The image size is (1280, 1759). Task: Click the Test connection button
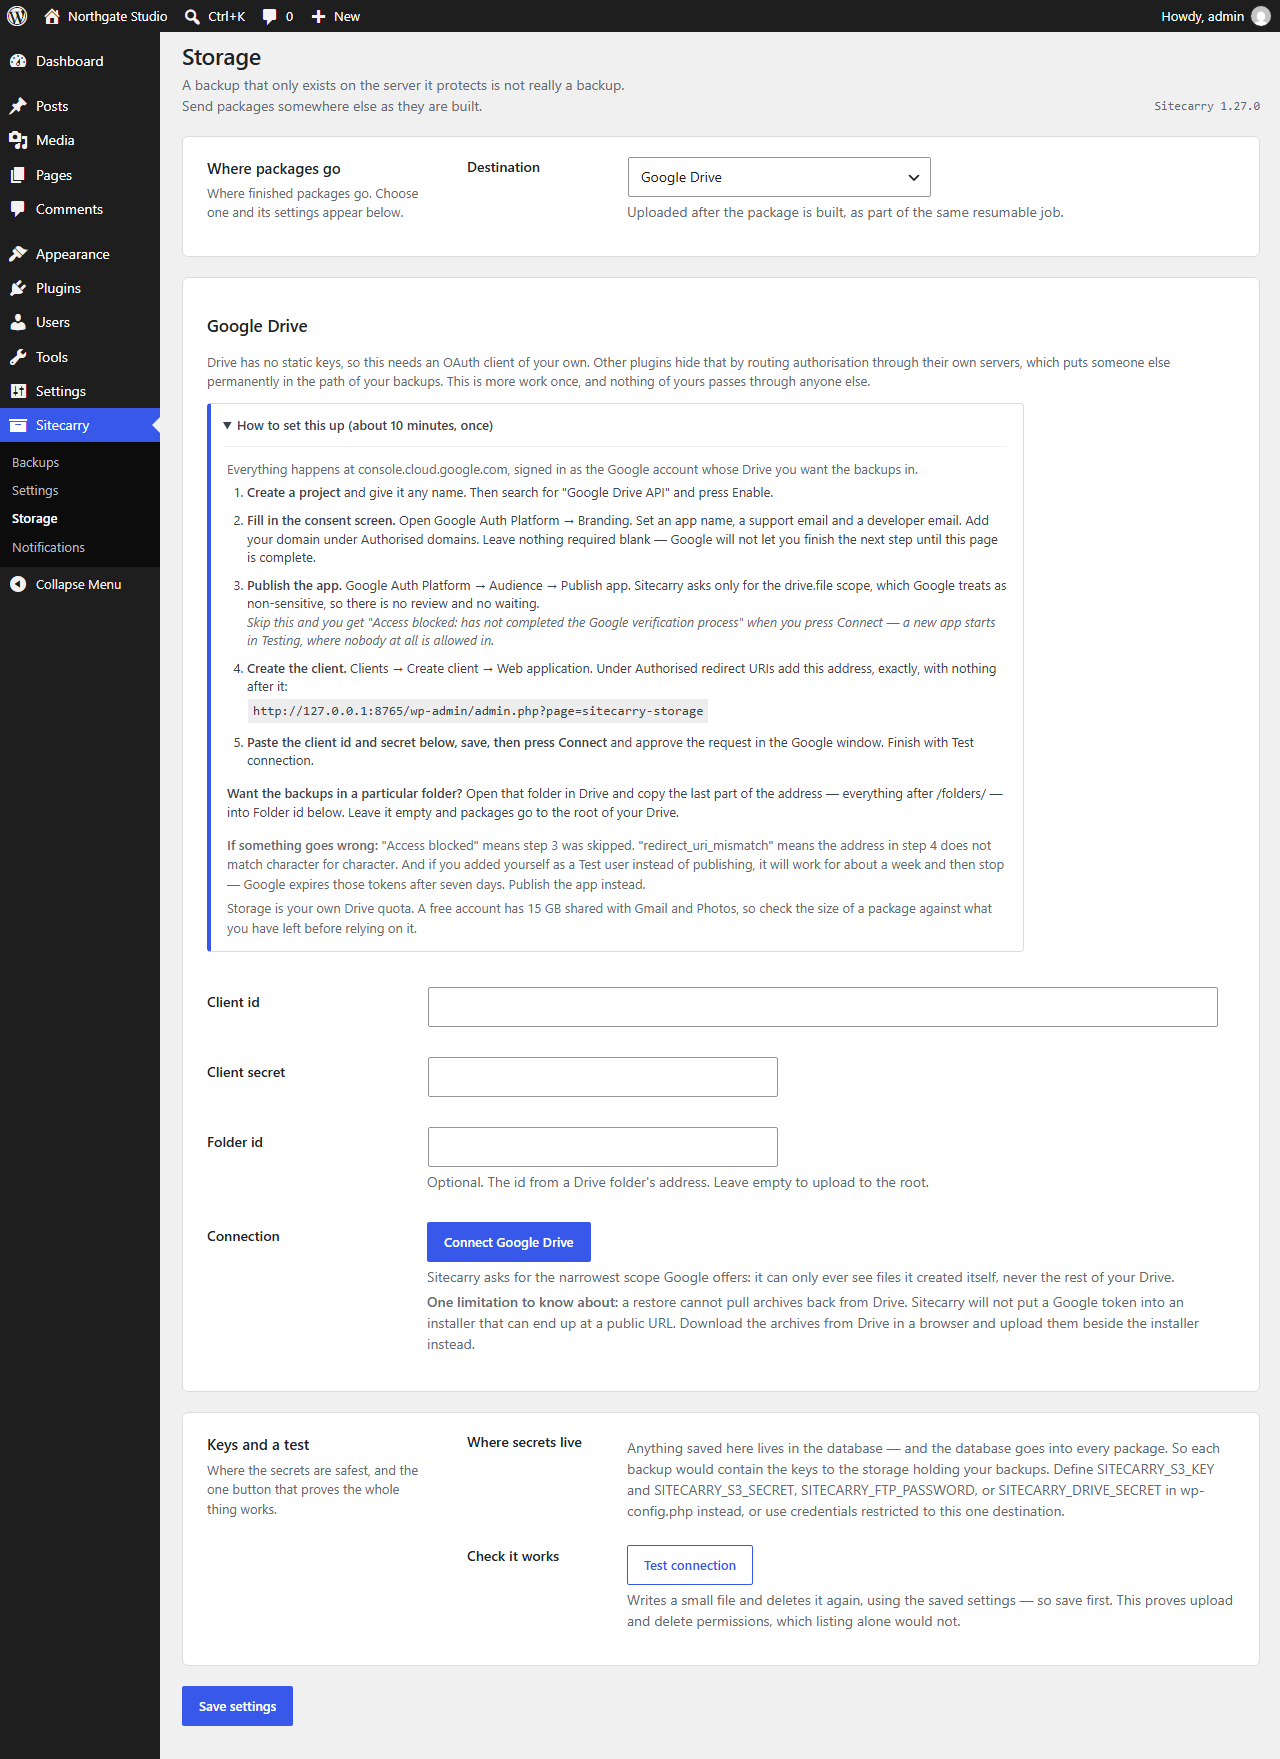pos(690,1565)
